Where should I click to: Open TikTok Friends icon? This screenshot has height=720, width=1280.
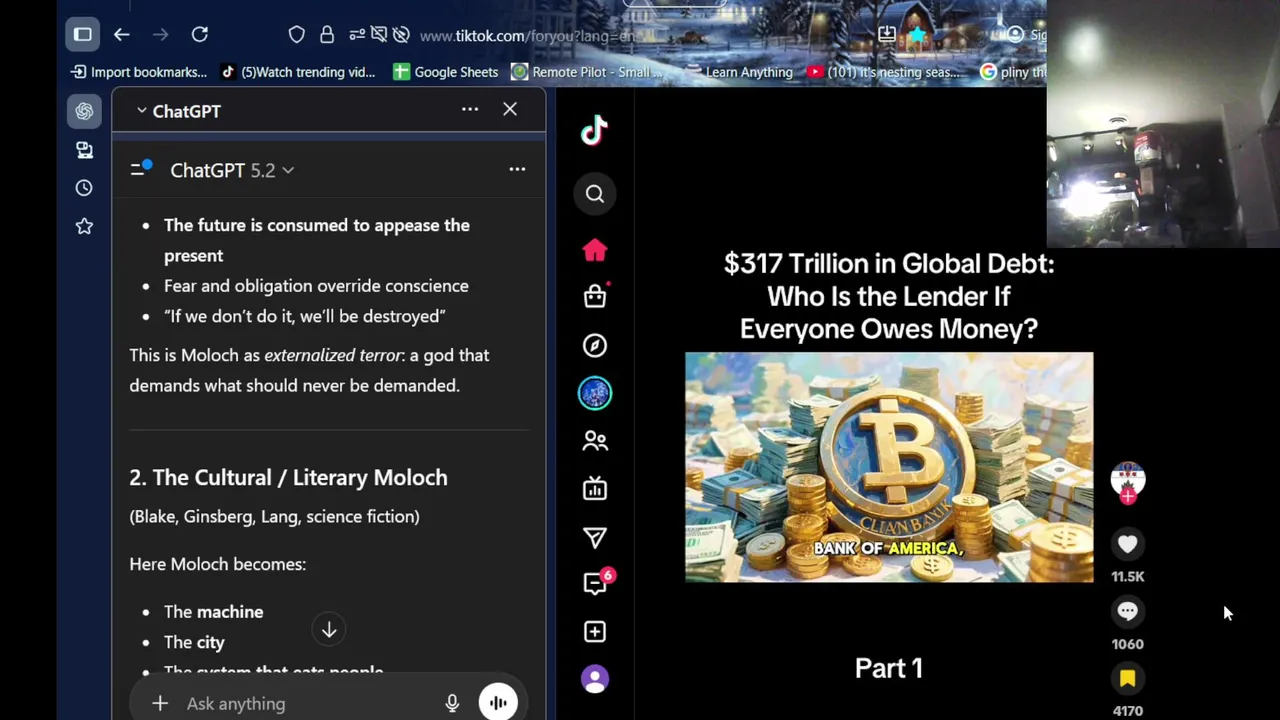[x=595, y=441]
